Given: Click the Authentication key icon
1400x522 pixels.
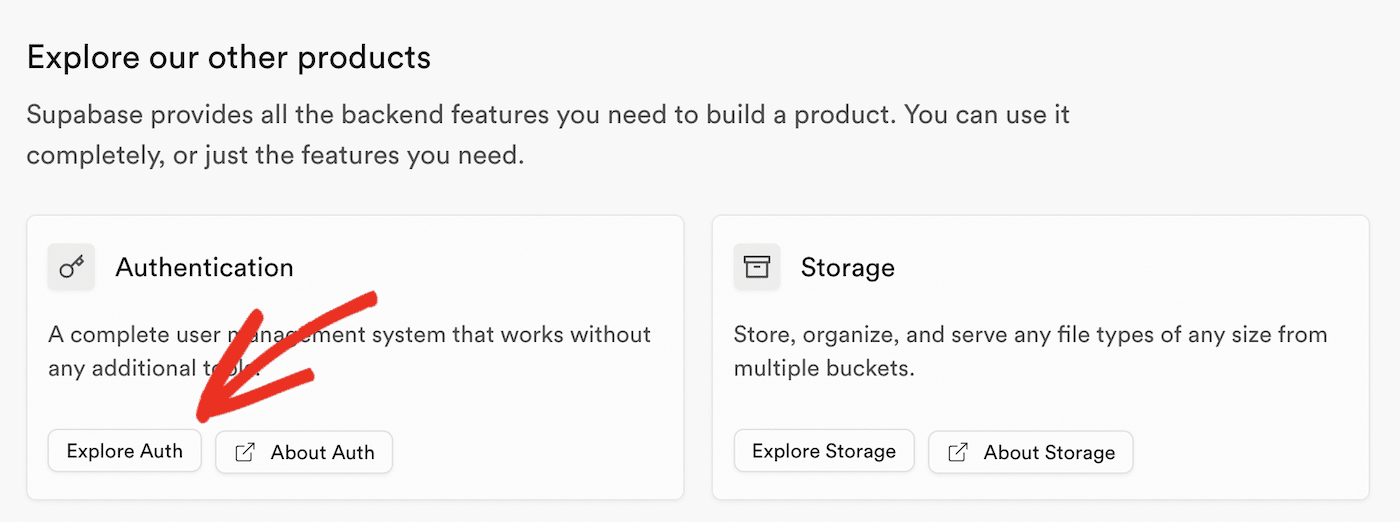Looking at the screenshot, I should [x=71, y=267].
